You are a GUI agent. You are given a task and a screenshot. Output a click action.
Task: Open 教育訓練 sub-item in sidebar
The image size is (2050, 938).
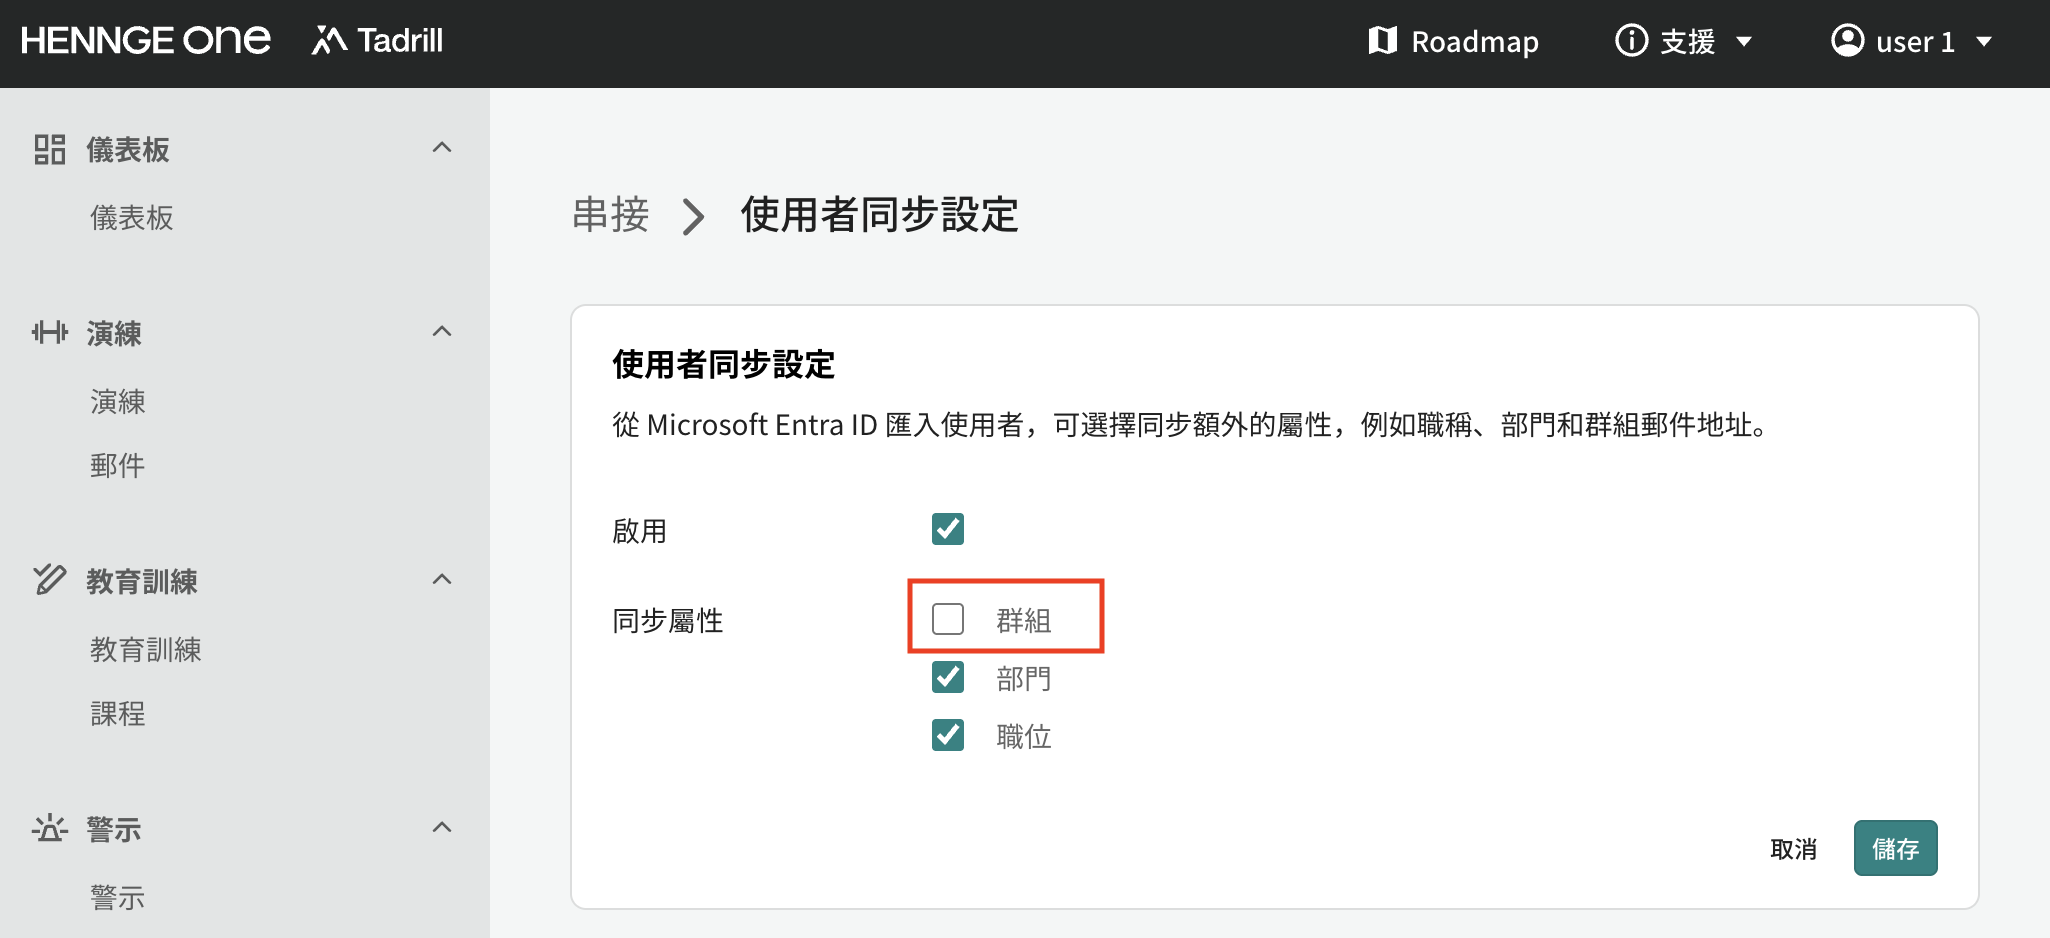(x=146, y=650)
